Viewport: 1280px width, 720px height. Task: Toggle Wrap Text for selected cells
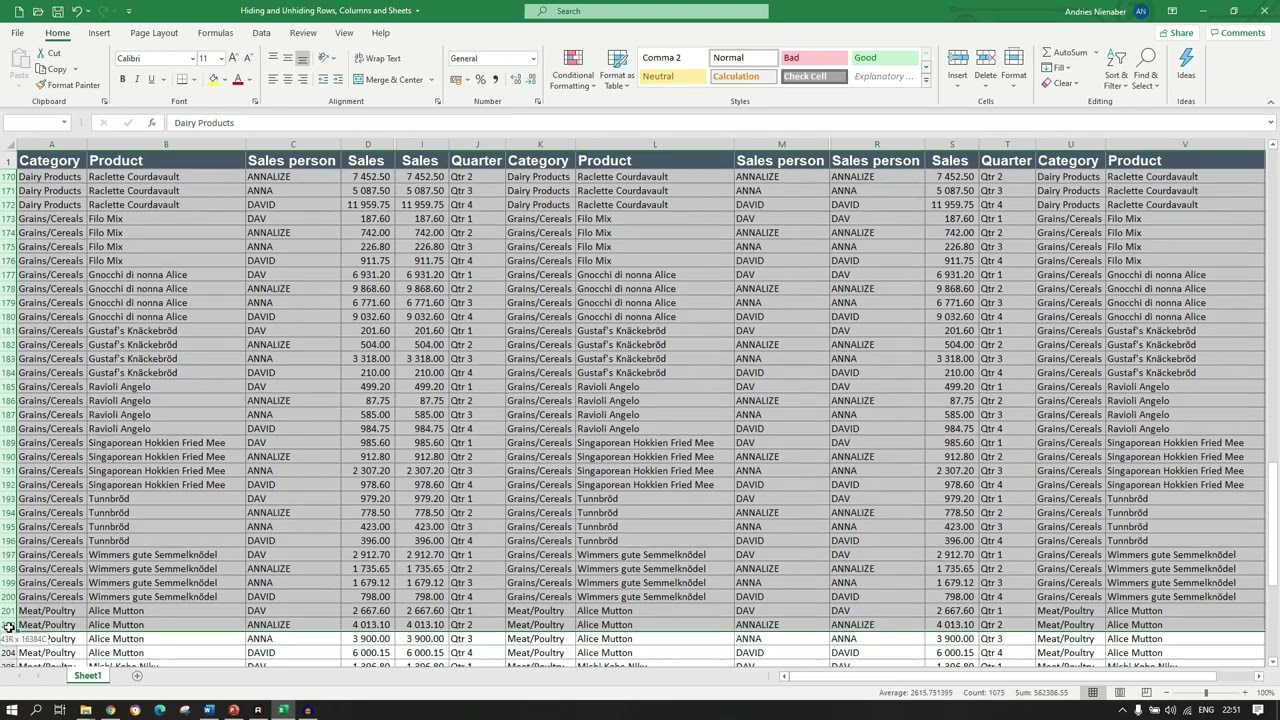377,58
